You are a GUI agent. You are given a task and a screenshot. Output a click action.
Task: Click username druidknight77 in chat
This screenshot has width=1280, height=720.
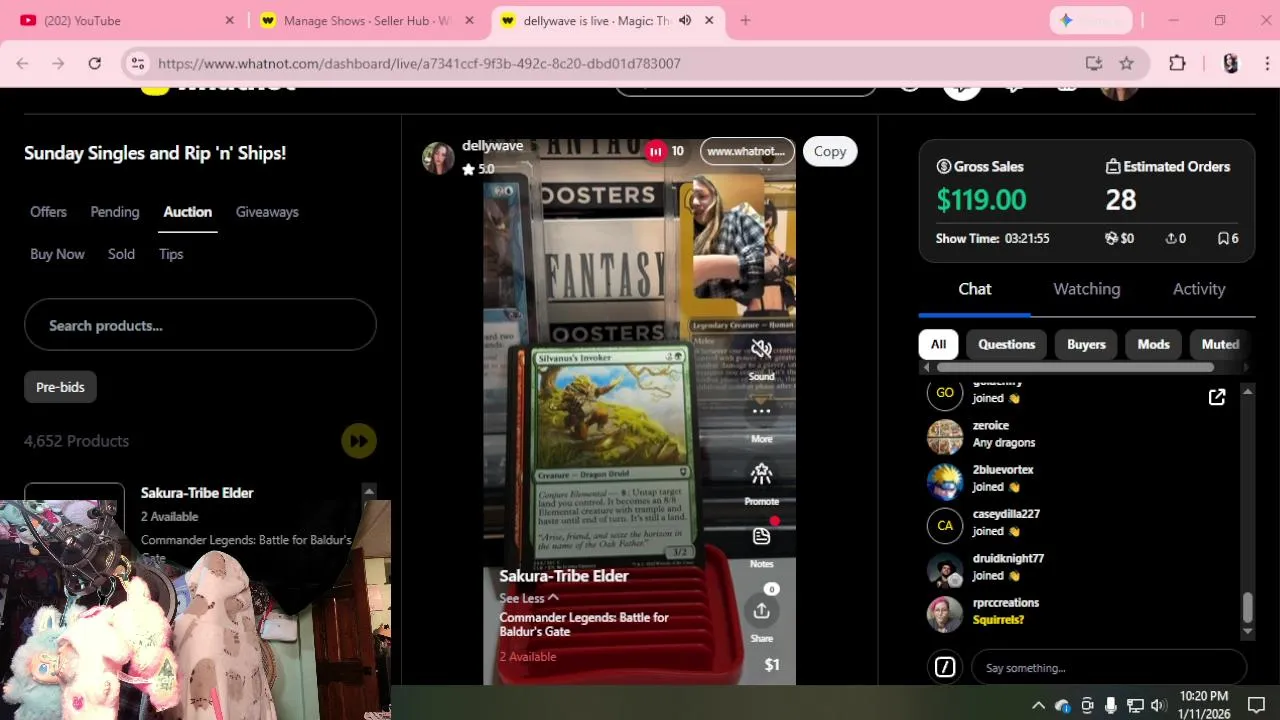click(x=1008, y=558)
